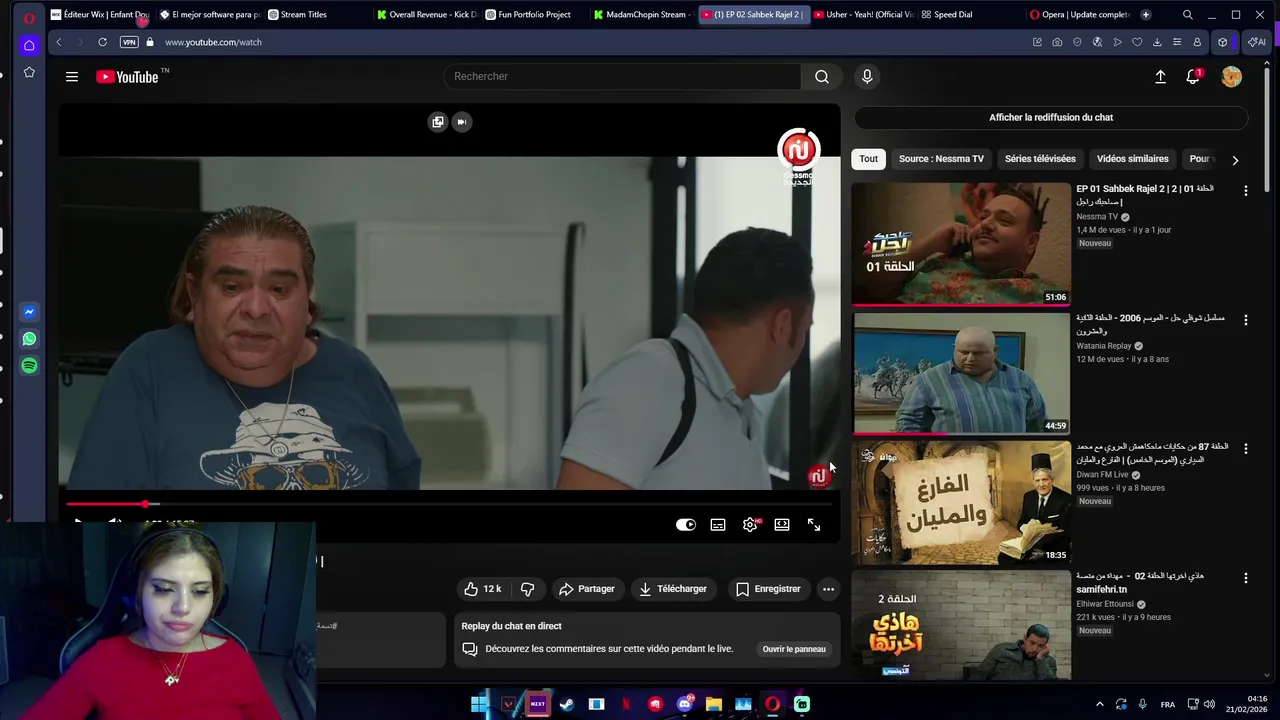
Task: Open the account avatar menu
Action: coord(1231,77)
